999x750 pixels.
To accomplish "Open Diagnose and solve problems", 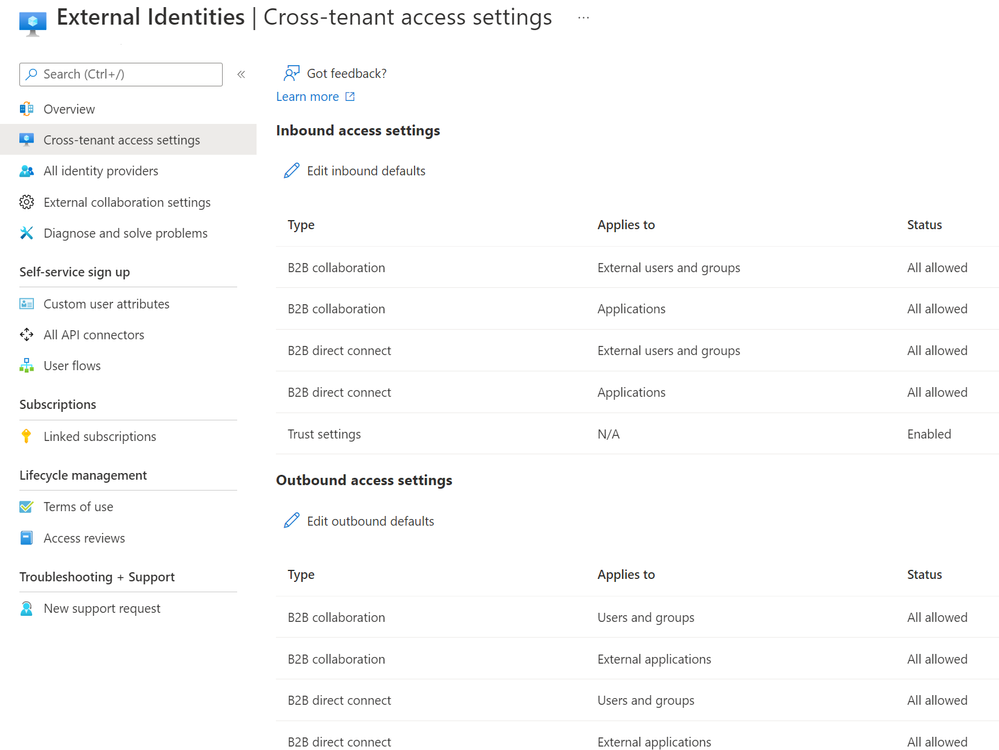I will 128,233.
